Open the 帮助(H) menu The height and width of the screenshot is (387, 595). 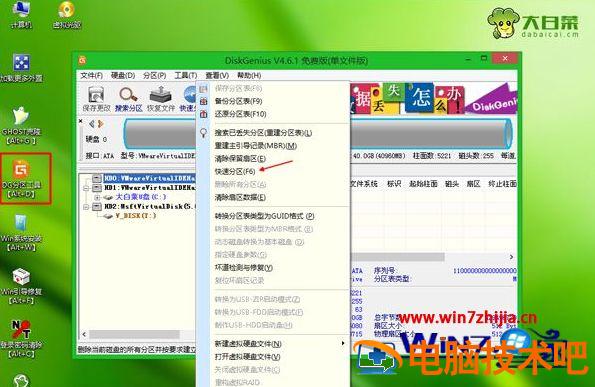[249, 76]
